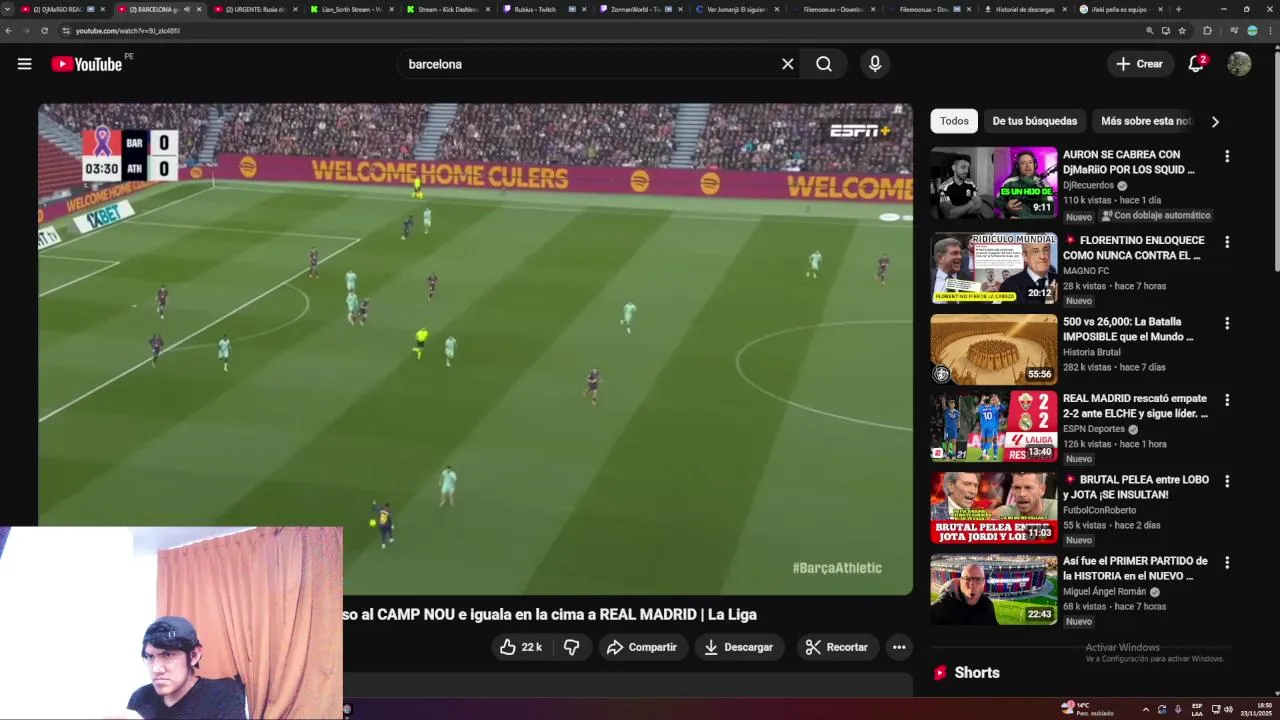This screenshot has height=720, width=1280.
Task: Open options for 500 vs 26,000 video
Action: pyautogui.click(x=1227, y=323)
